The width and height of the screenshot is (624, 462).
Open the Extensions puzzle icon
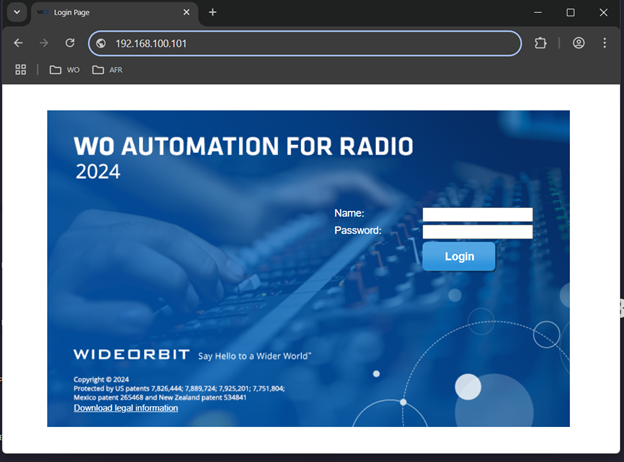click(x=541, y=43)
